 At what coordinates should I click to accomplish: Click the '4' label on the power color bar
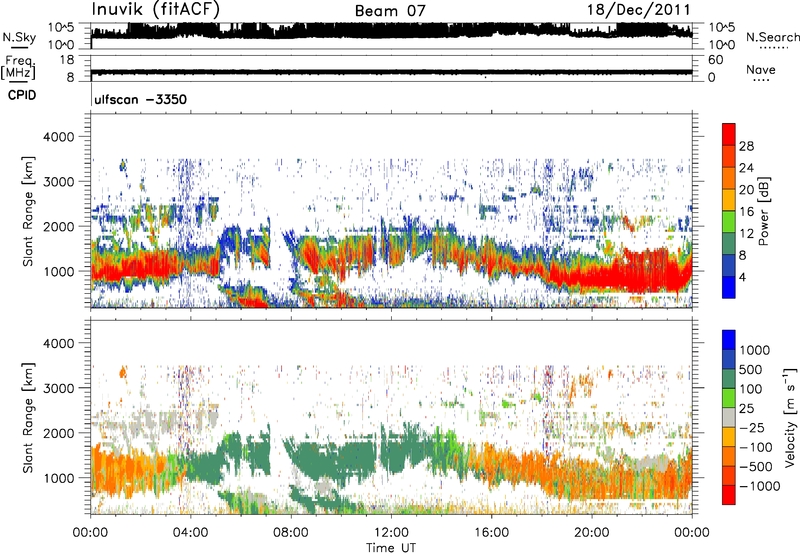click(742, 277)
